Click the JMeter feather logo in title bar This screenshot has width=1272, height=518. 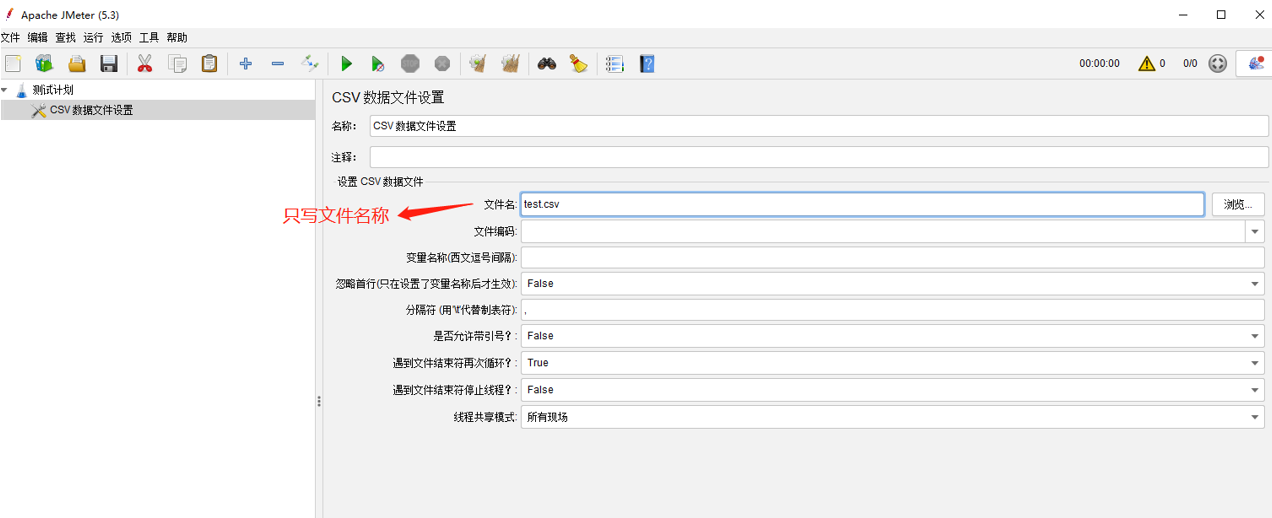10,14
